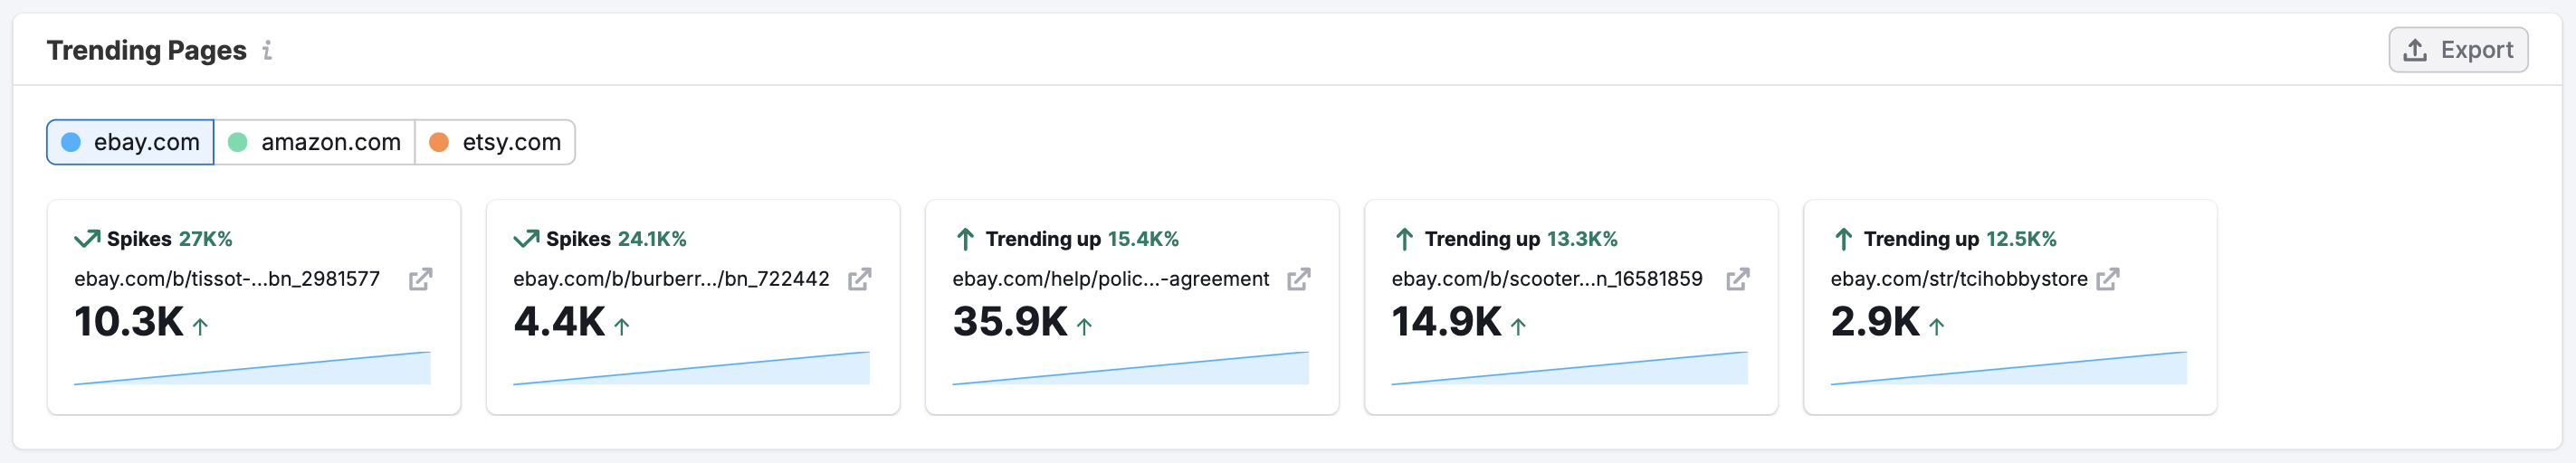Open external link for tcihobbystore page
This screenshot has height=463, width=2576.
pos(2107,279)
